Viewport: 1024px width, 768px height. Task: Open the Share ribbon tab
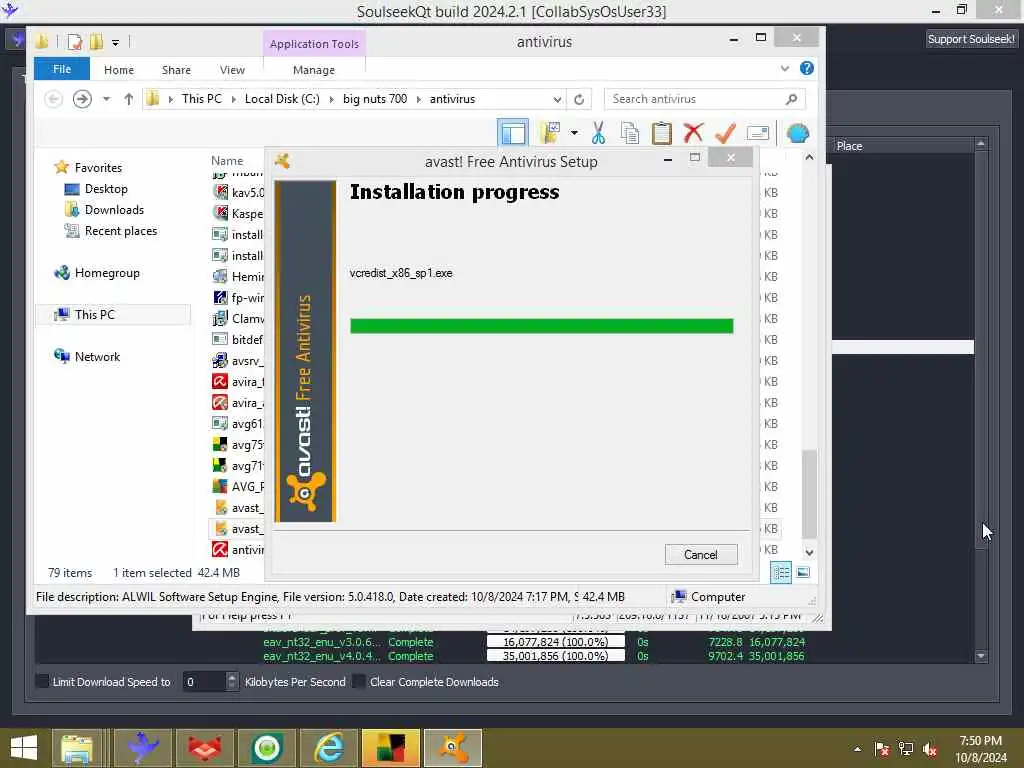point(176,70)
